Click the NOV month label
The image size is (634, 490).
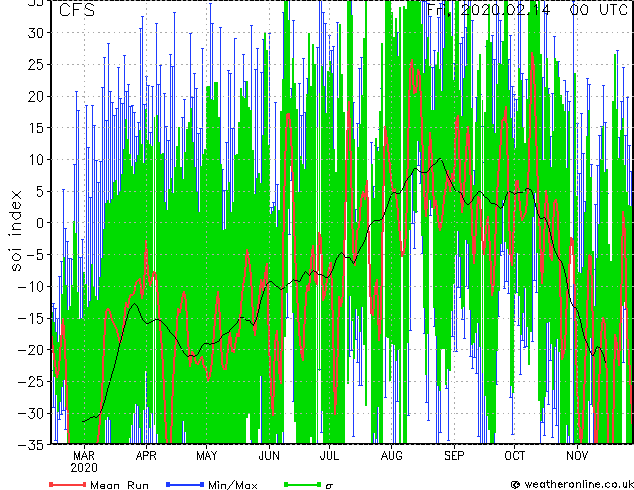tap(577, 456)
